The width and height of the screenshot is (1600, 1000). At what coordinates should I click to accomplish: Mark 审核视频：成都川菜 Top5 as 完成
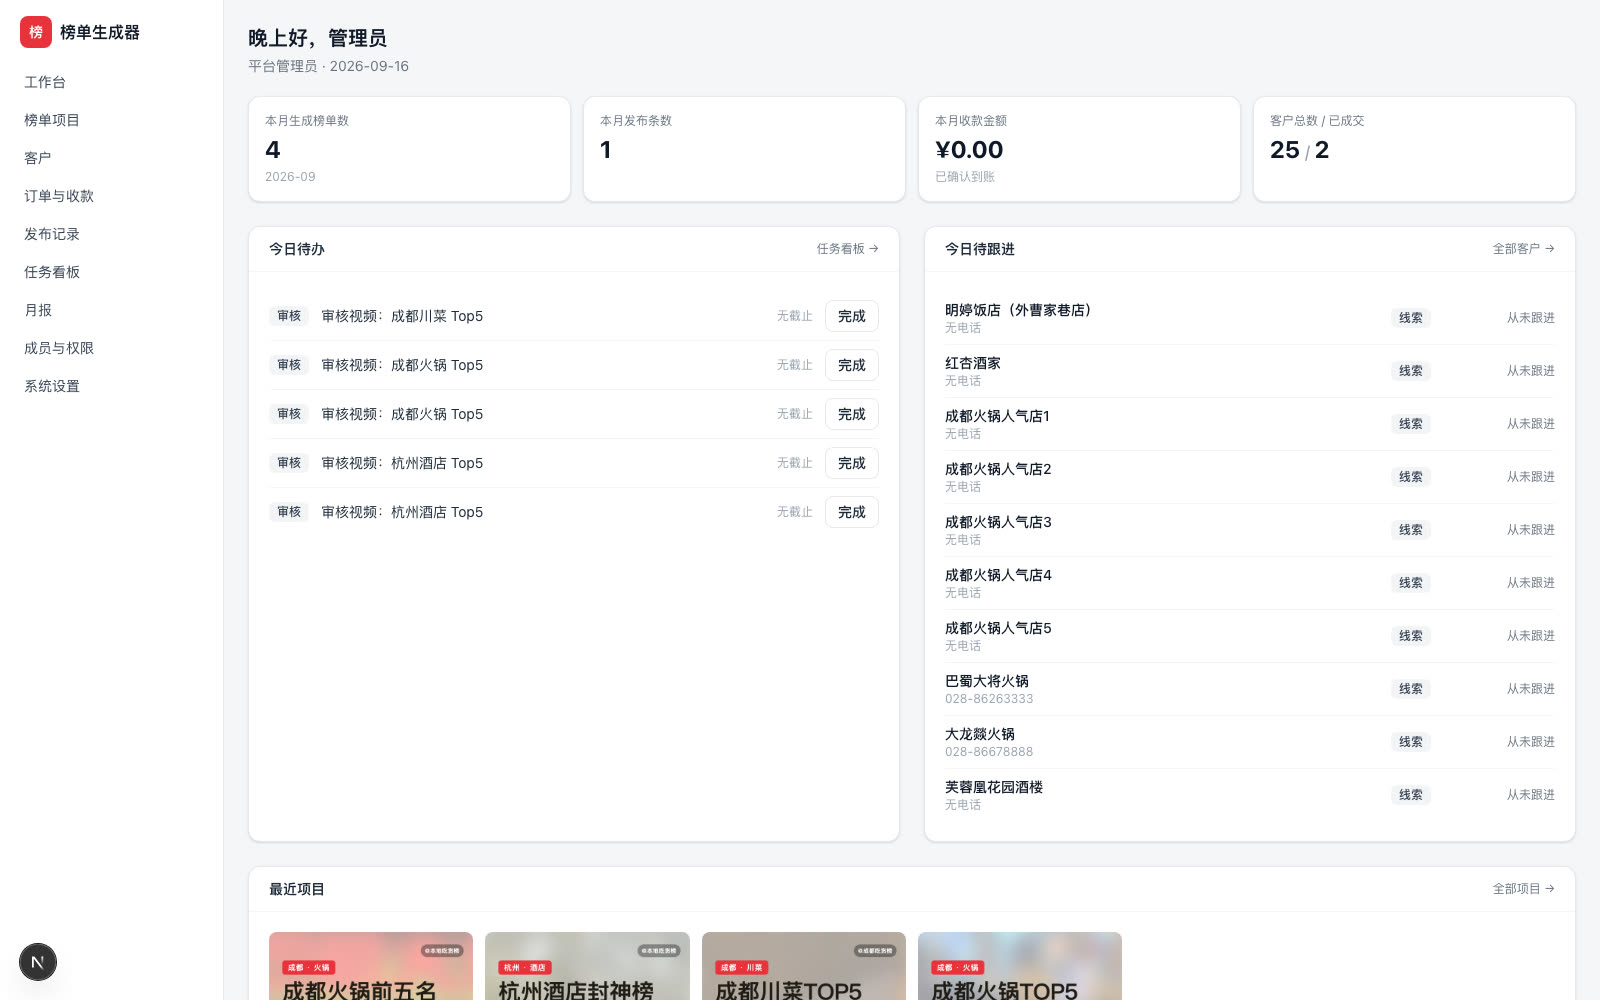852,316
